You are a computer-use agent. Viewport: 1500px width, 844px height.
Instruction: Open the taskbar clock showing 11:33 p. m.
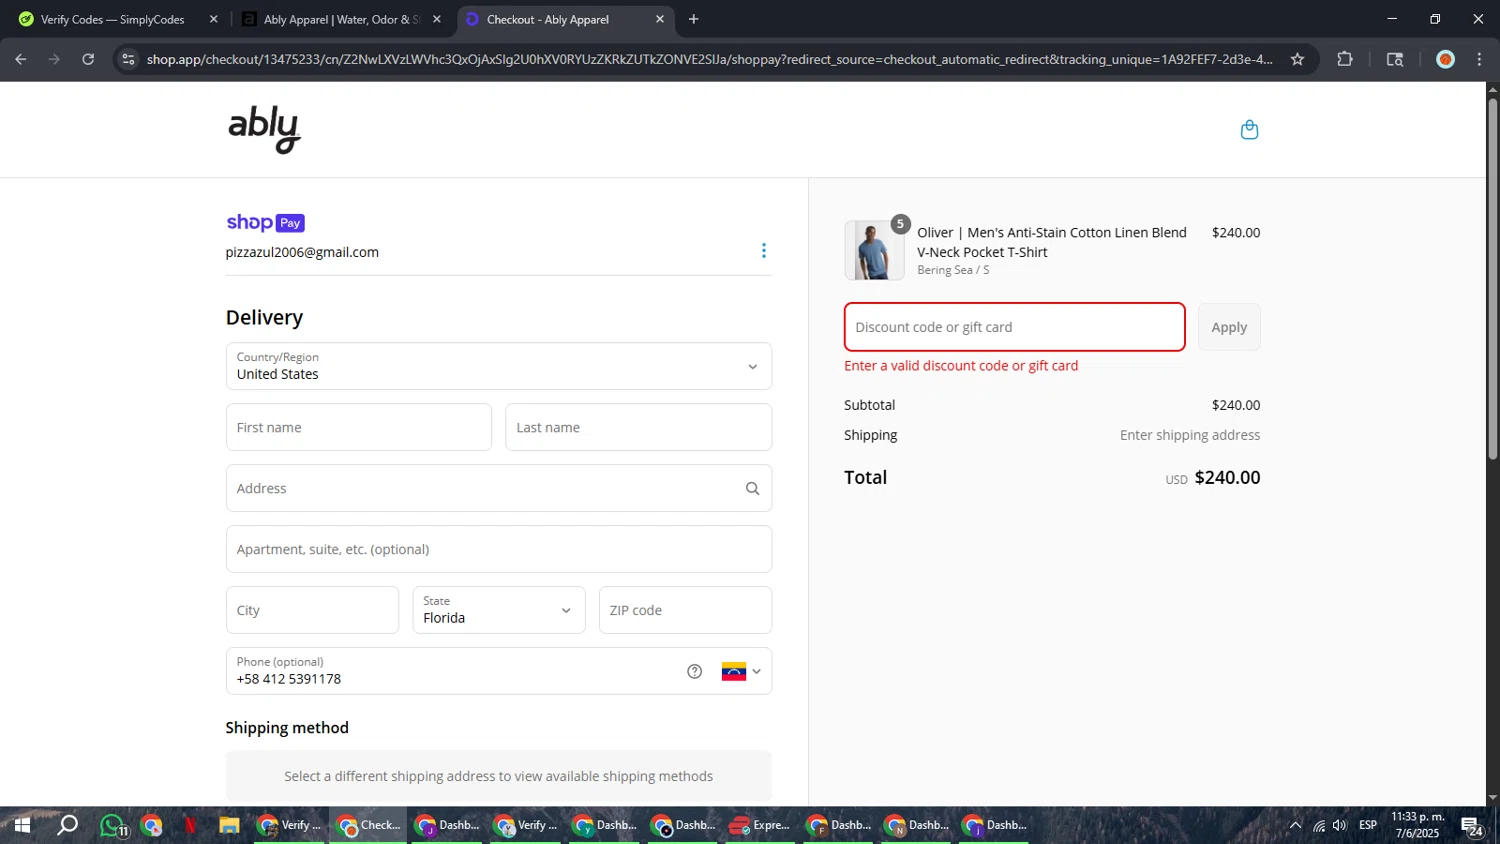pyautogui.click(x=1418, y=826)
